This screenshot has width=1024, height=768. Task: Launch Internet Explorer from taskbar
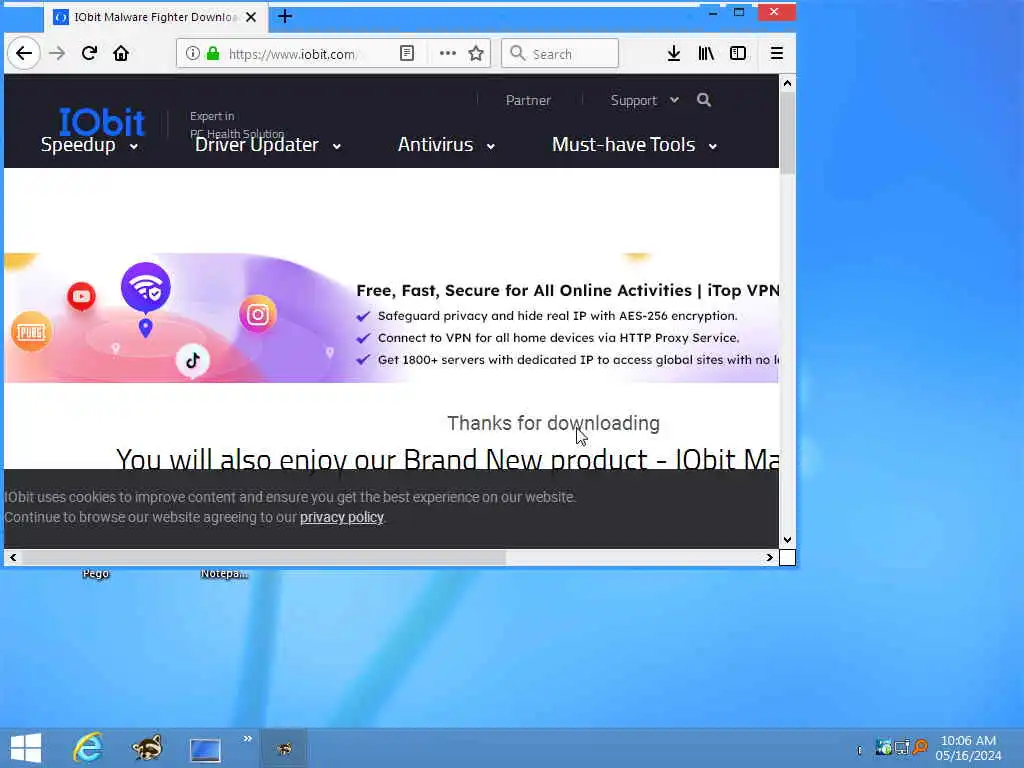point(88,748)
